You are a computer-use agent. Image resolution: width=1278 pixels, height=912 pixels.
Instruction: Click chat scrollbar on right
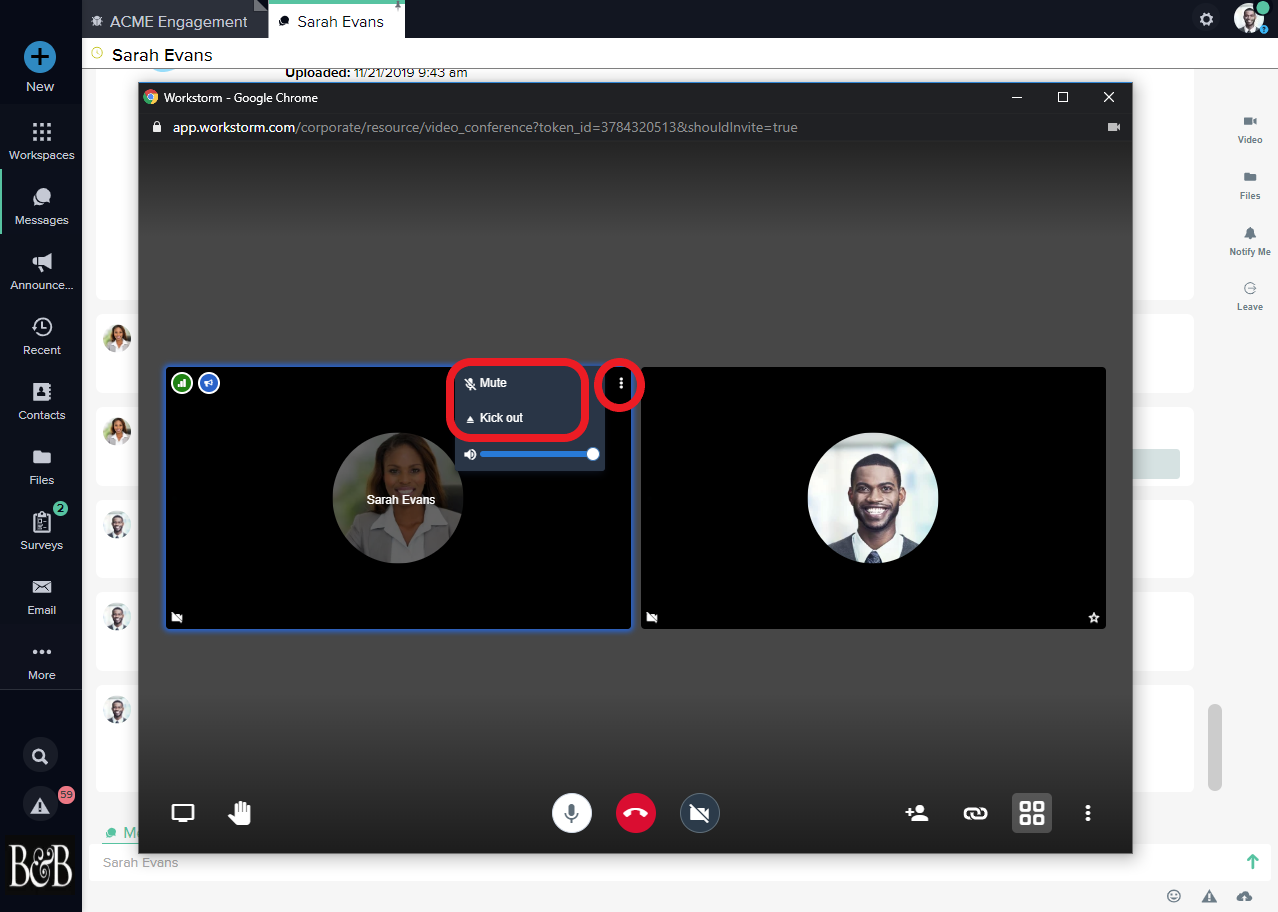1215,747
